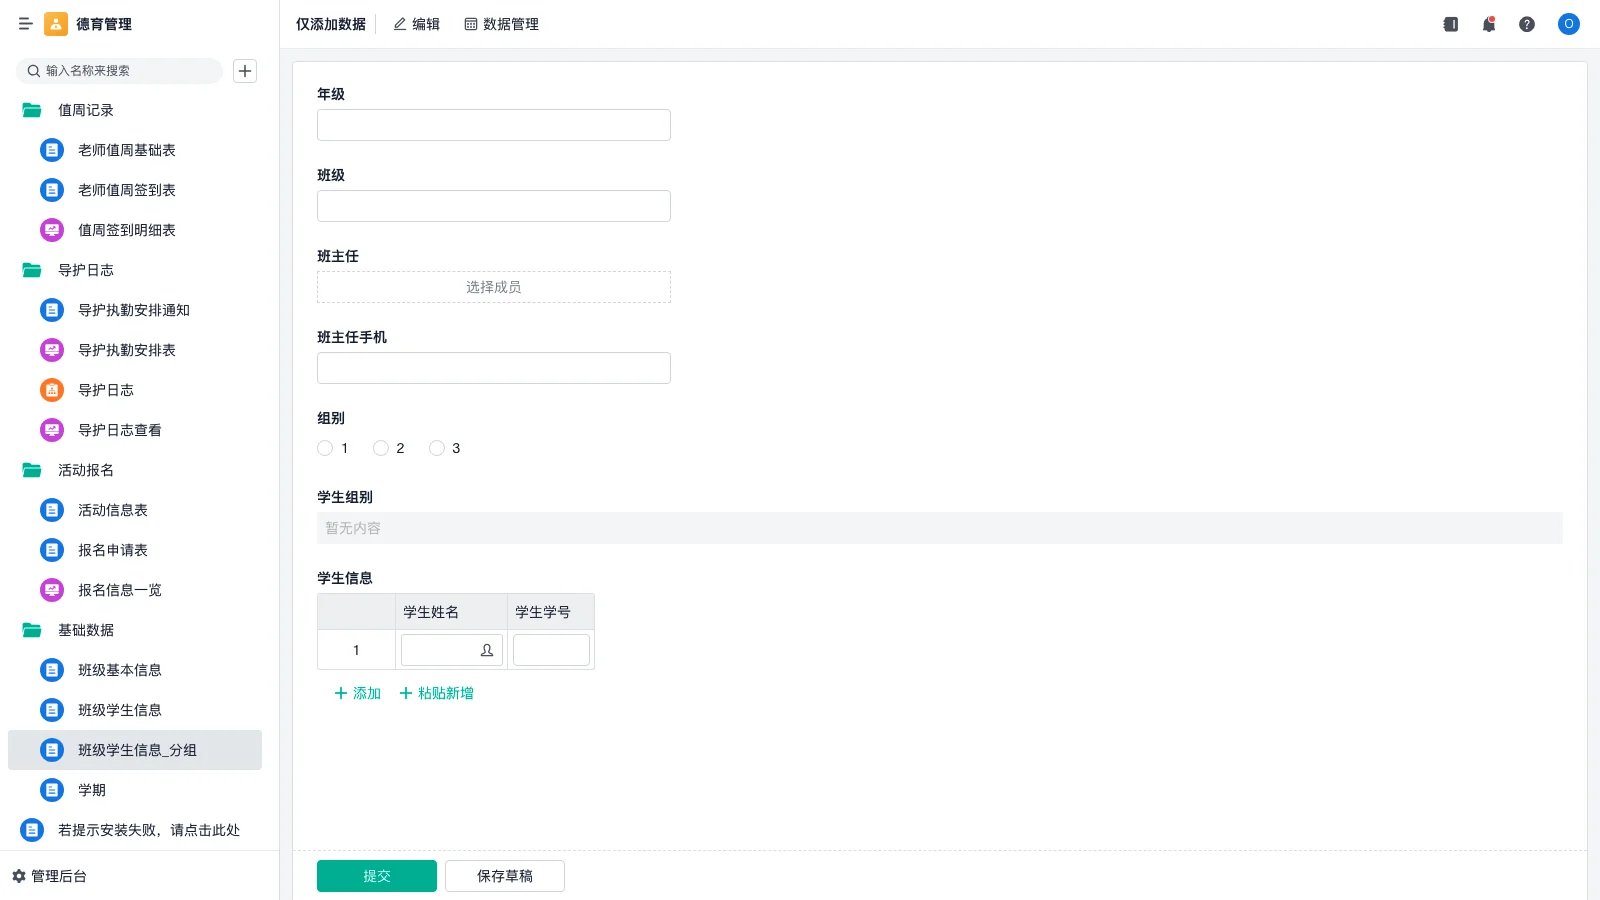Image resolution: width=1600 pixels, height=900 pixels.
Task: Click the 值周签到明细表 report icon
Action: point(51,230)
